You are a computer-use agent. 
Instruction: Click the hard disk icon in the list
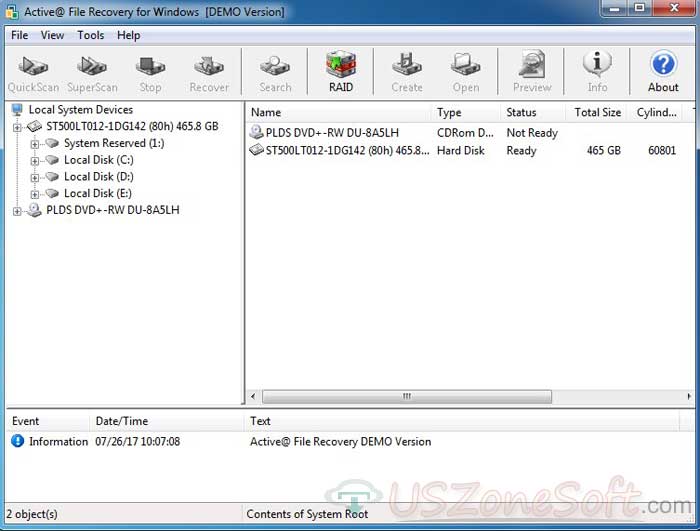(256, 150)
